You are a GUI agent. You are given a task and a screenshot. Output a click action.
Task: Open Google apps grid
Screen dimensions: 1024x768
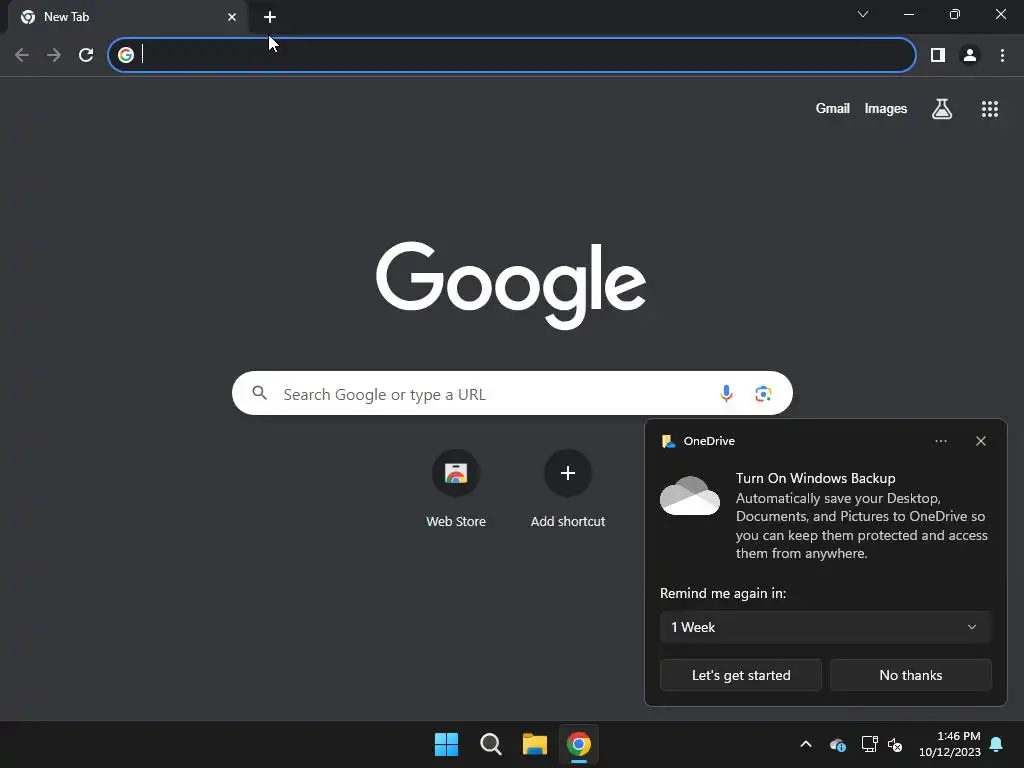990,109
